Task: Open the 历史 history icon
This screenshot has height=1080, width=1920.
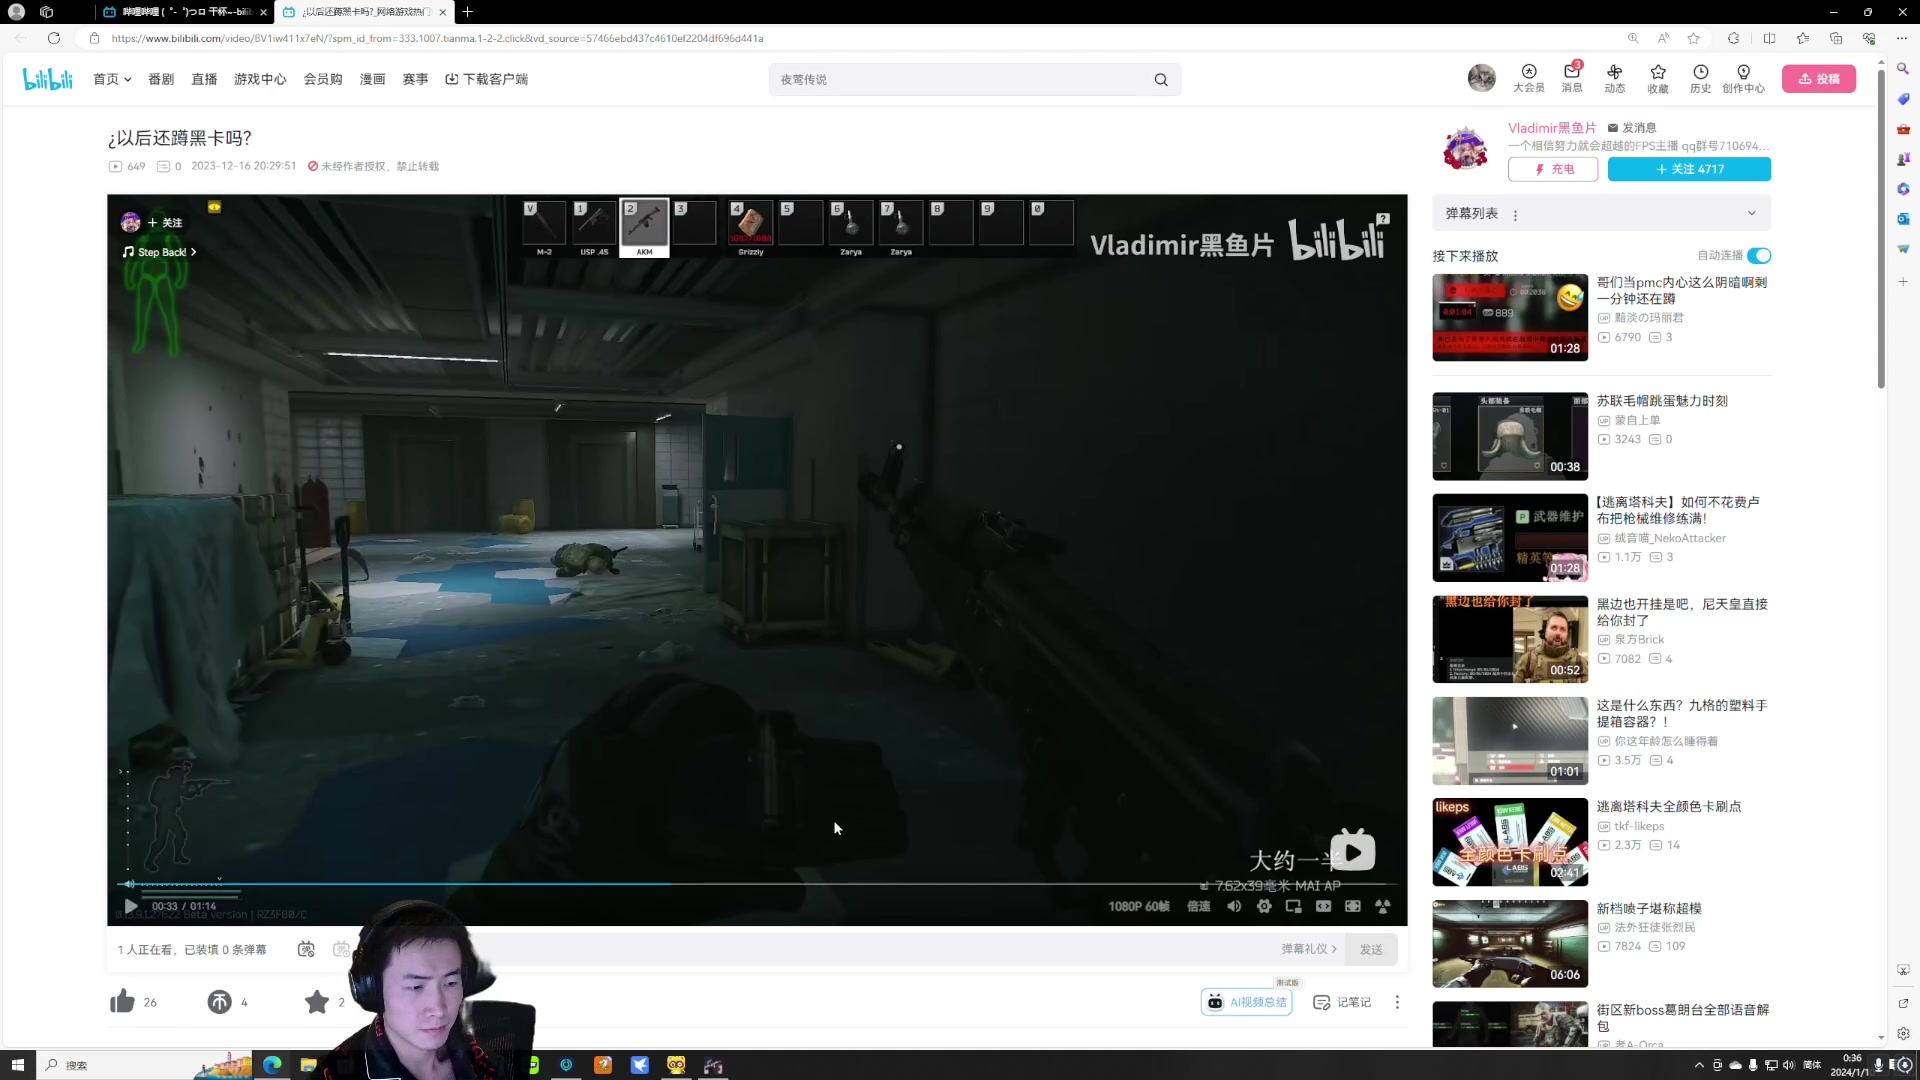Action: [1700, 78]
